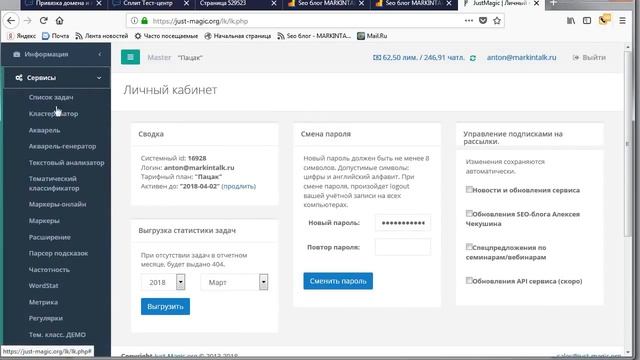Click the browser Forward arrow
This screenshot has height=360, width=640.
click(x=27, y=20)
